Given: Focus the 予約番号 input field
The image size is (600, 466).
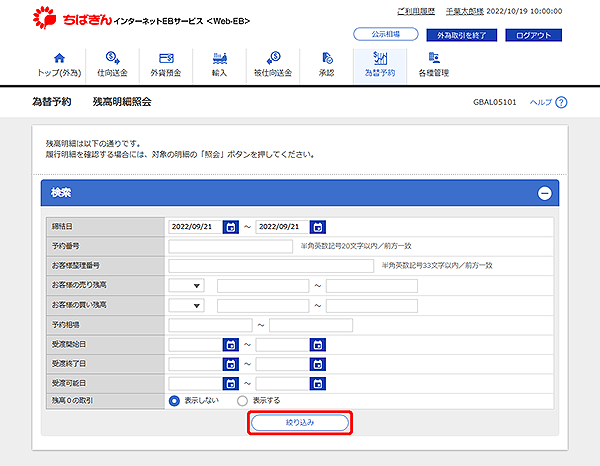Looking at the screenshot, I should tap(231, 246).
